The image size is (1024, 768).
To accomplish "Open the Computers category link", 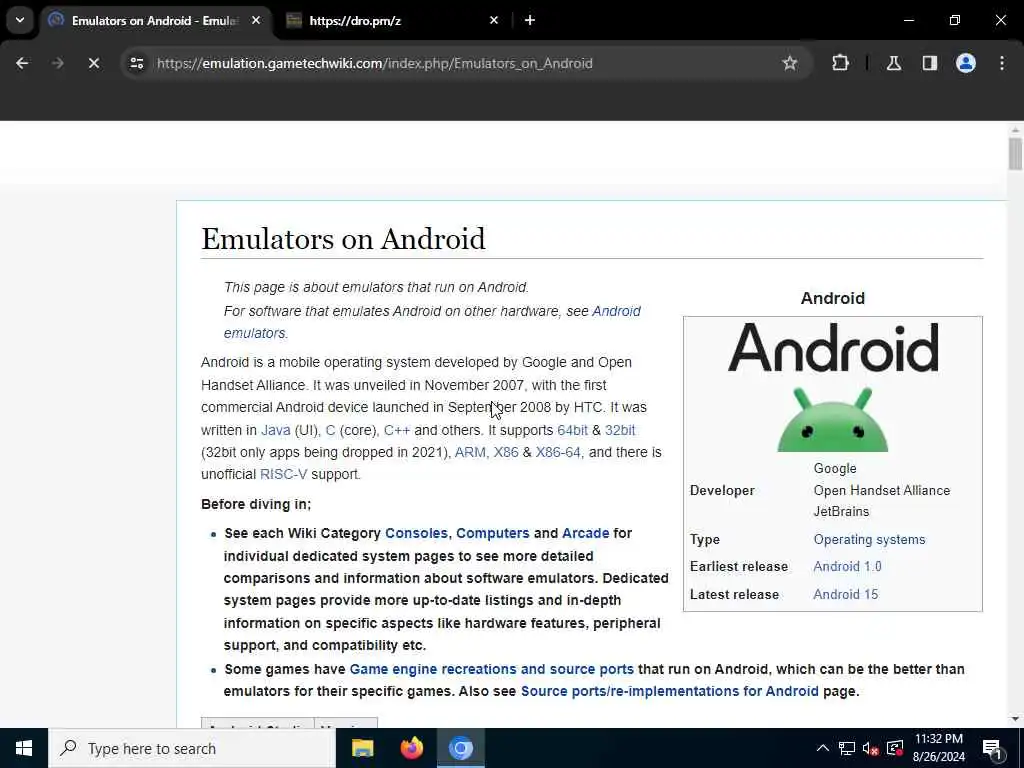I will point(492,534).
